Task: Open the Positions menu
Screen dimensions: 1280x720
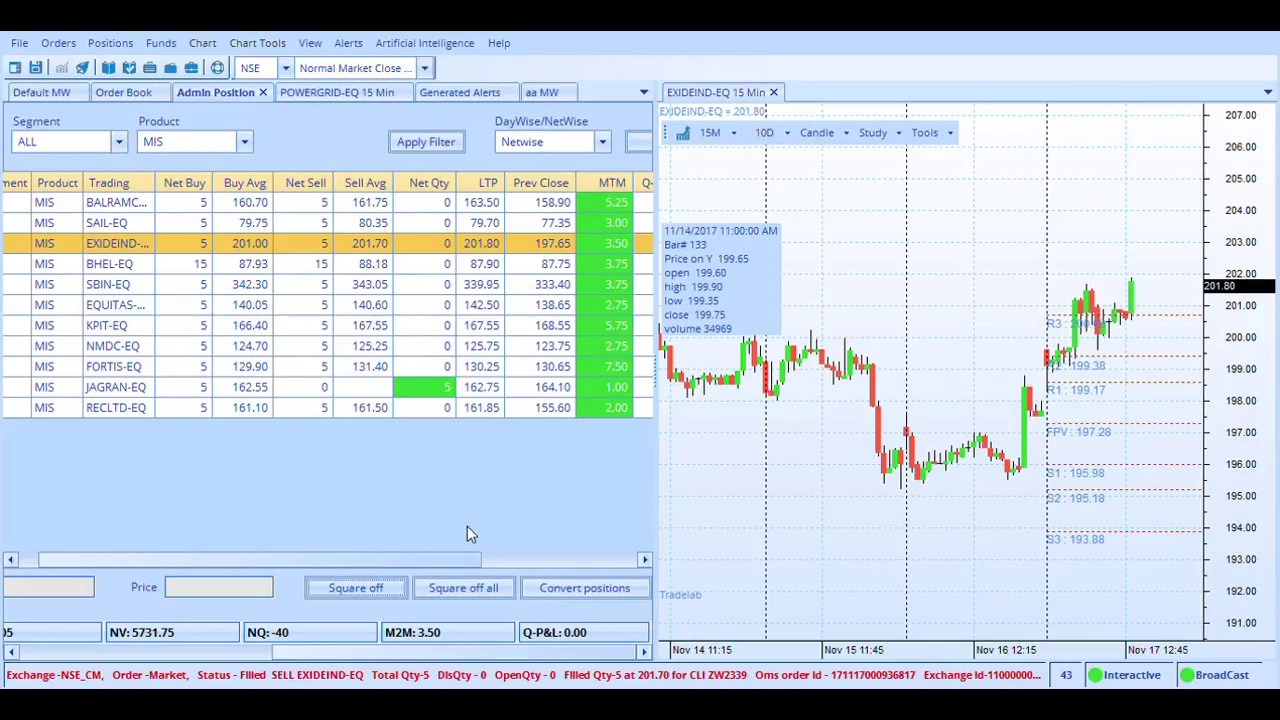Action: [x=110, y=43]
